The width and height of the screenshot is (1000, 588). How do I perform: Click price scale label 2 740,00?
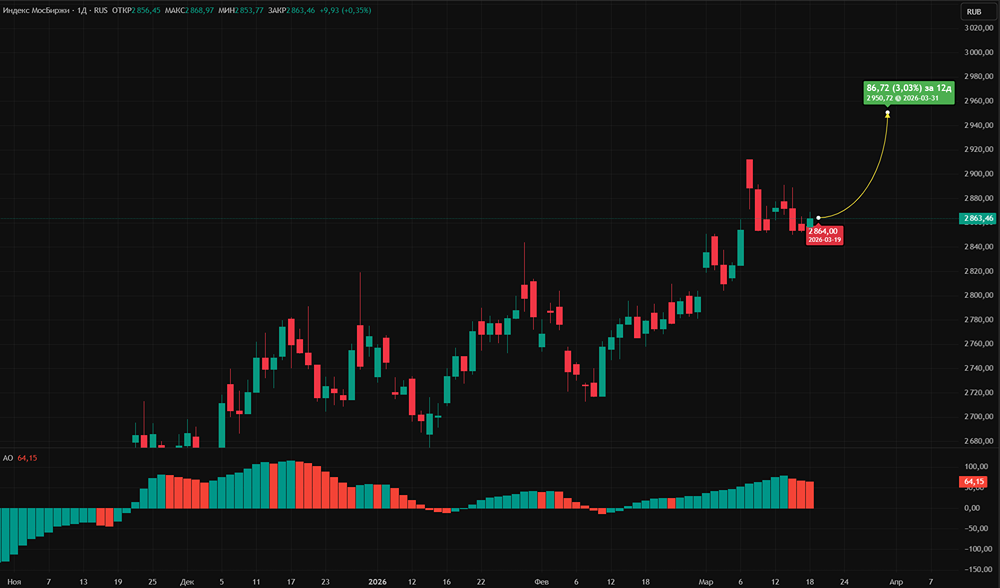tap(979, 368)
